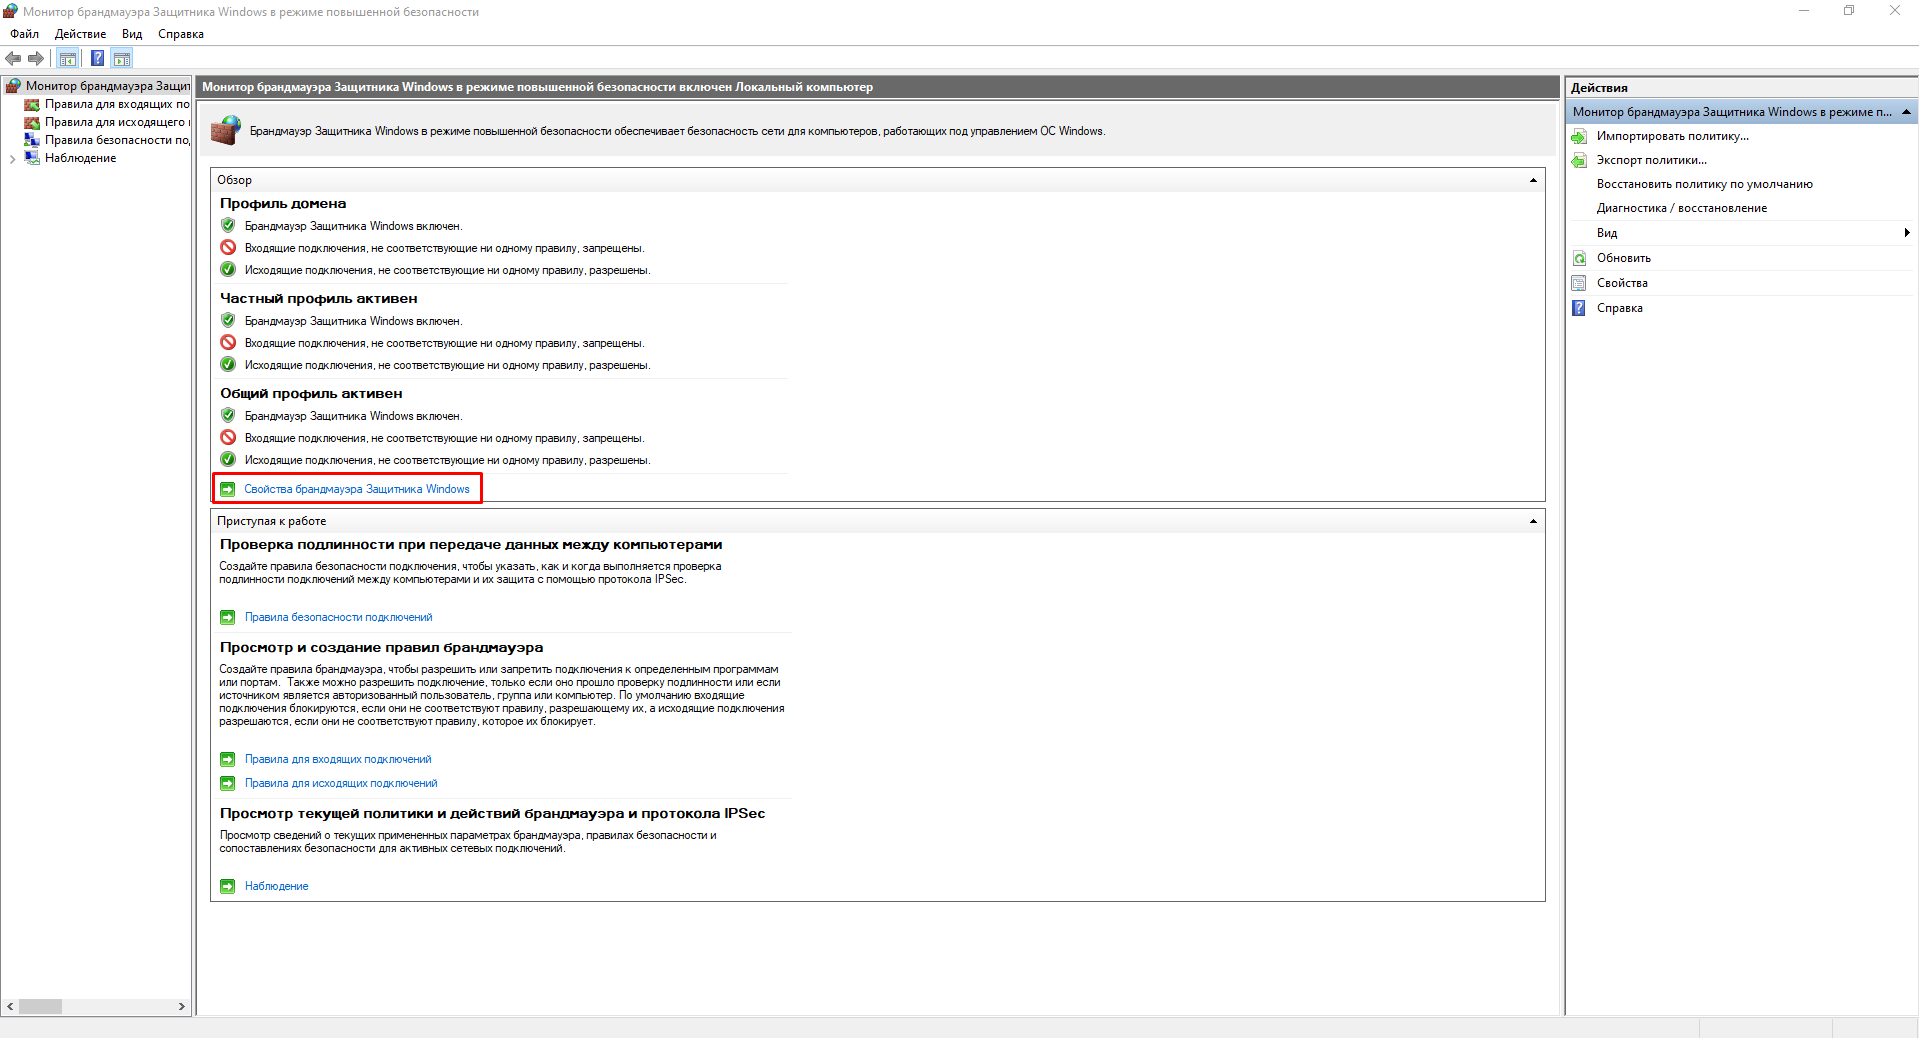The height and width of the screenshot is (1038, 1919).
Task: Click Свойства in Actions pane
Action: coord(1622,283)
